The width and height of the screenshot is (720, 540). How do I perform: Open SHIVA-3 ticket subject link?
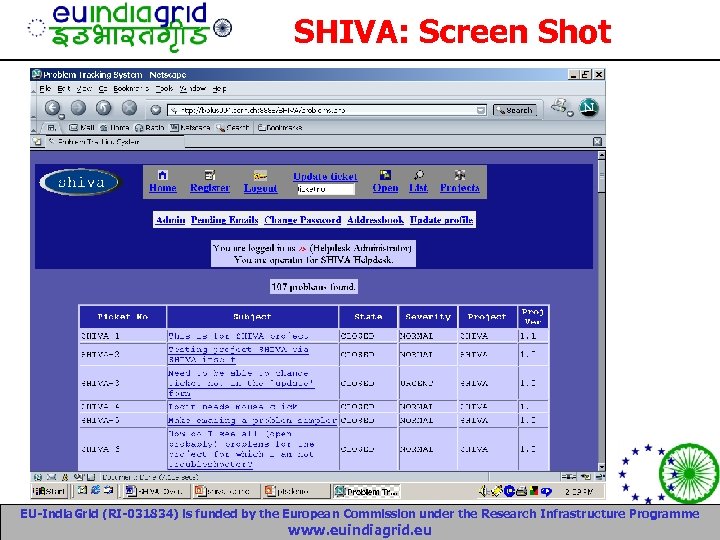click(x=242, y=383)
